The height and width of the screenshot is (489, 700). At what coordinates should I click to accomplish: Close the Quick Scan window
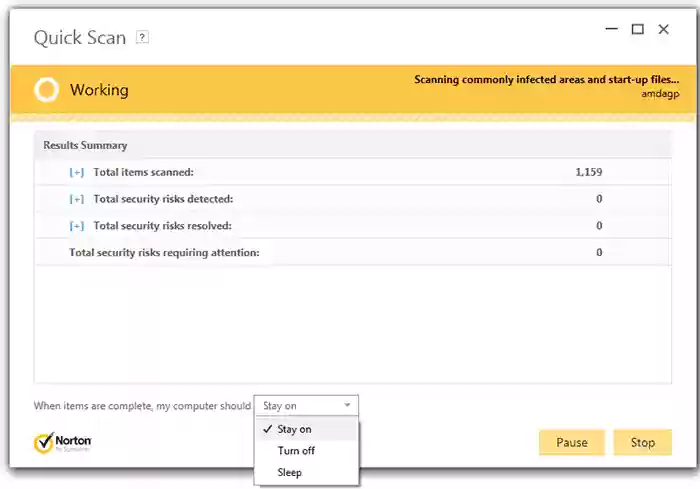[x=664, y=29]
